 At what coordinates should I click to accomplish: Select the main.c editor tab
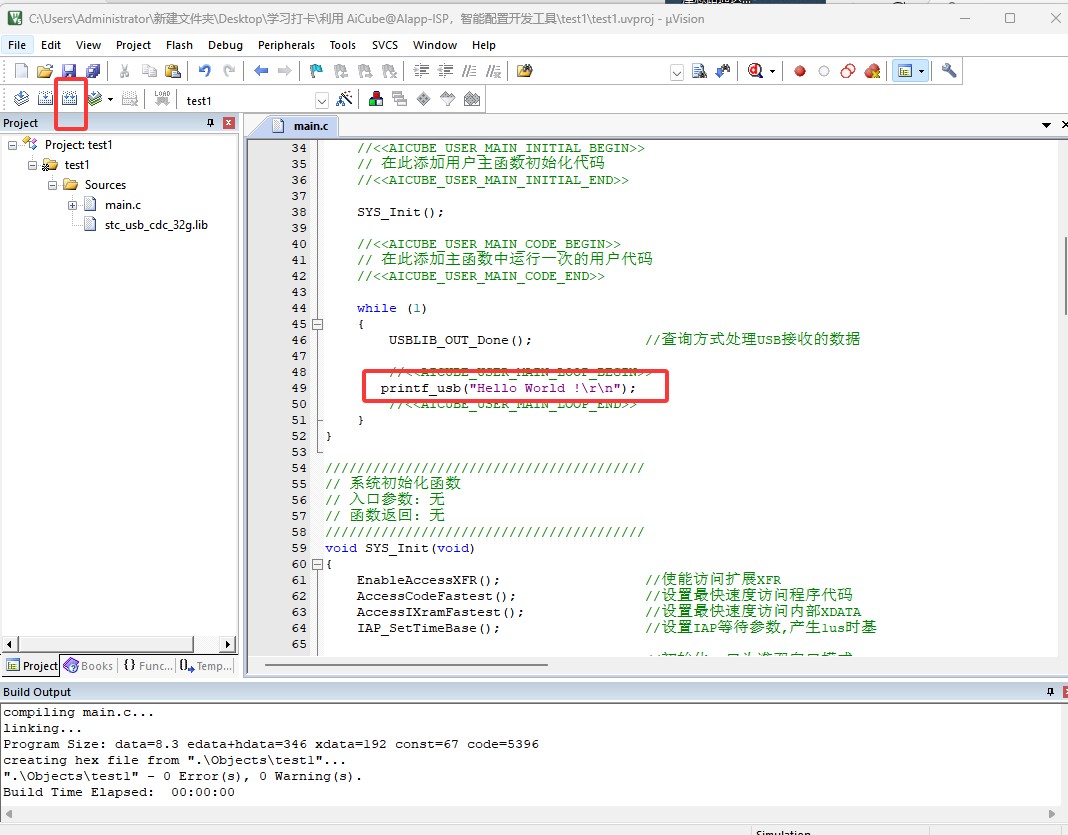300,125
